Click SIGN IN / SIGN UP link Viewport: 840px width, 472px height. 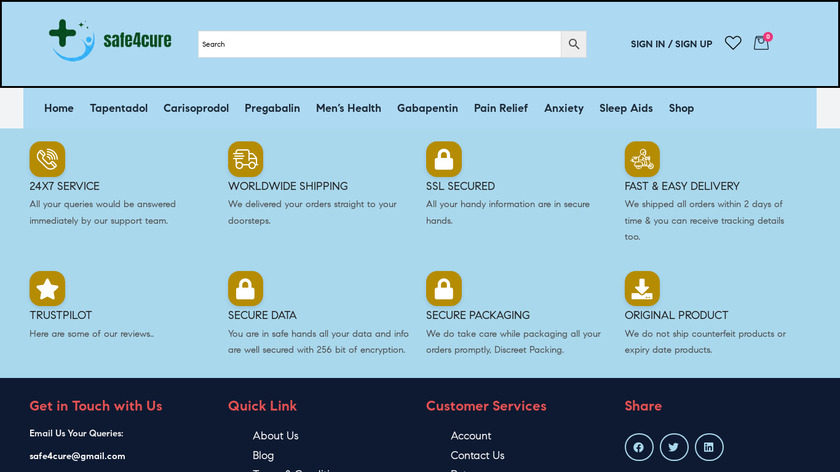[x=671, y=44]
